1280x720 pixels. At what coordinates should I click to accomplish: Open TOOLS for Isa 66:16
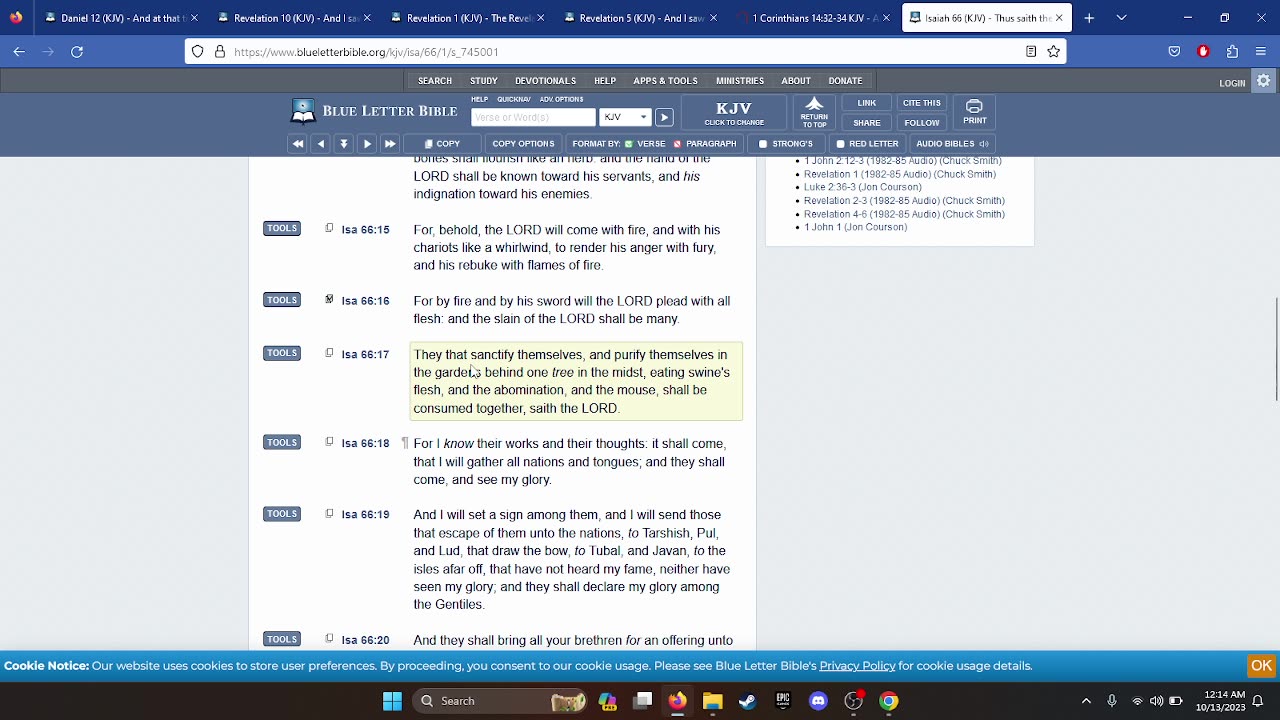point(282,300)
